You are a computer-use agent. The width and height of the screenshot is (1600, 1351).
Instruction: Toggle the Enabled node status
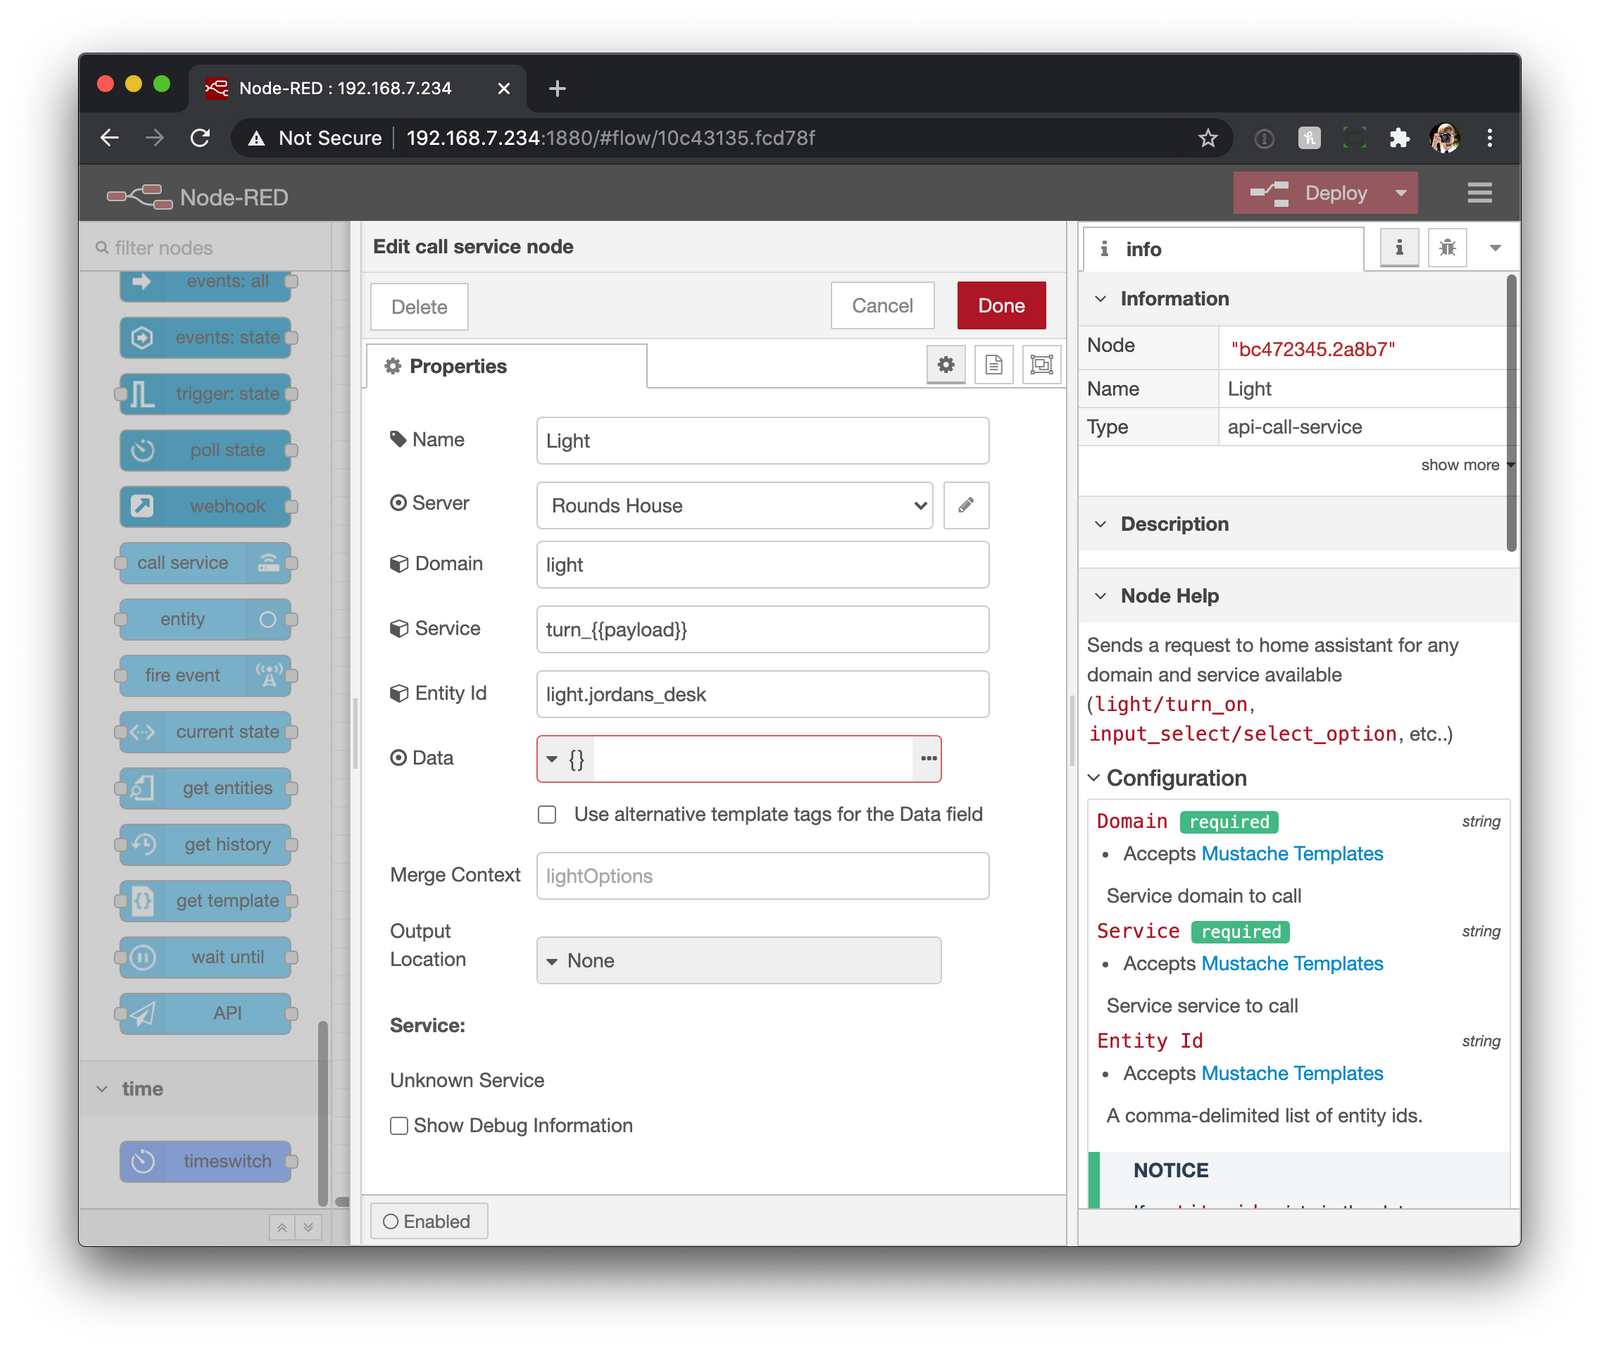tap(429, 1221)
